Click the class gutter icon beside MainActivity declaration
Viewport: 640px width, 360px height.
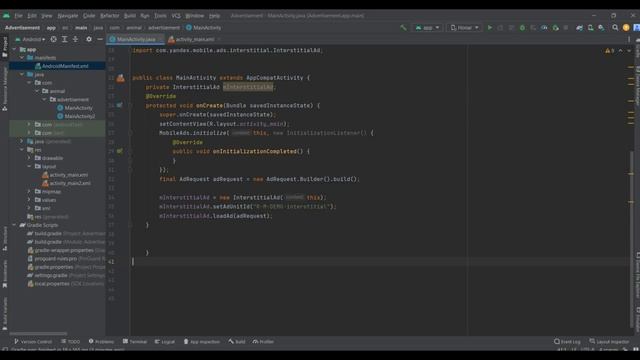tap(120, 78)
